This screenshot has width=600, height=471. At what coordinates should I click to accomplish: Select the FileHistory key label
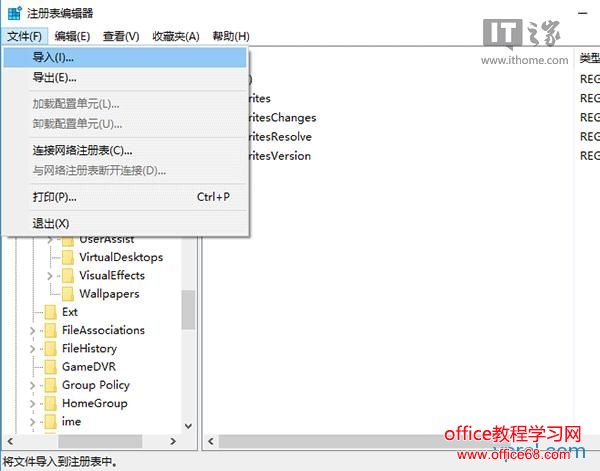point(89,349)
